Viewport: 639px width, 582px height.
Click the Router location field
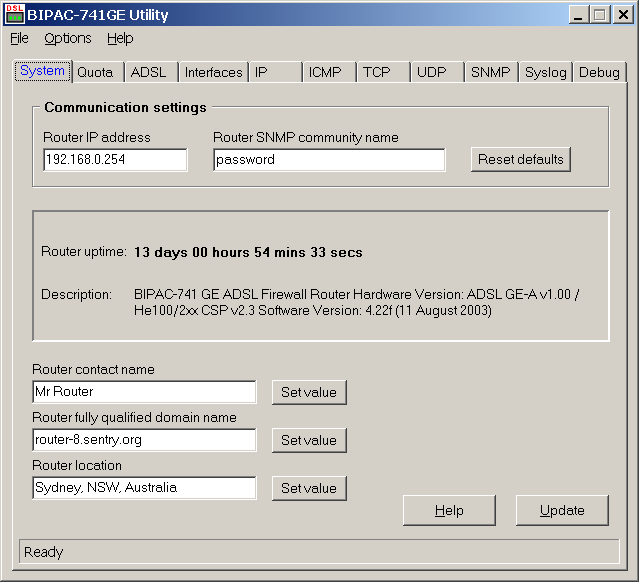[x=144, y=487]
